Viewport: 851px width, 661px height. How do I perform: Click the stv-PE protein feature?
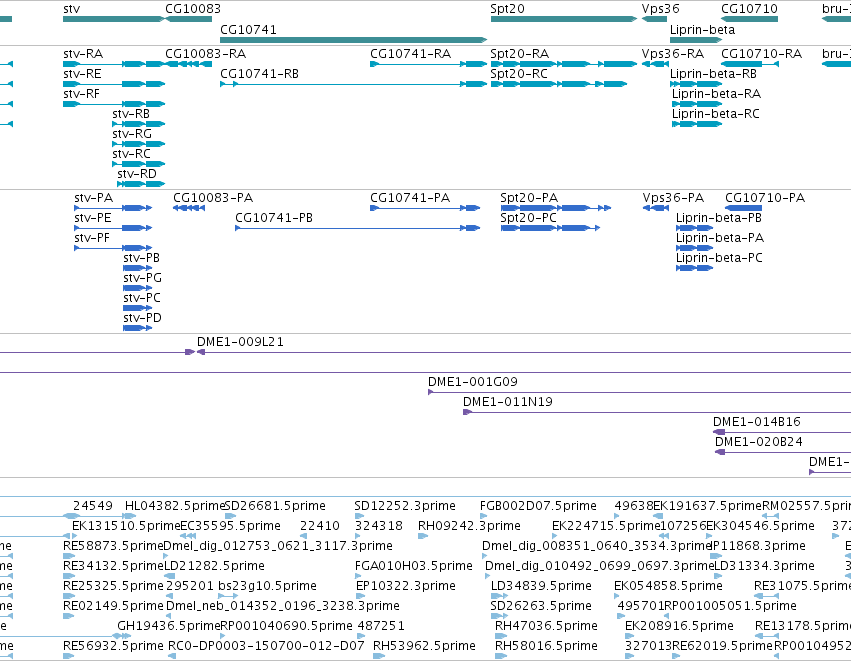[x=113, y=228]
